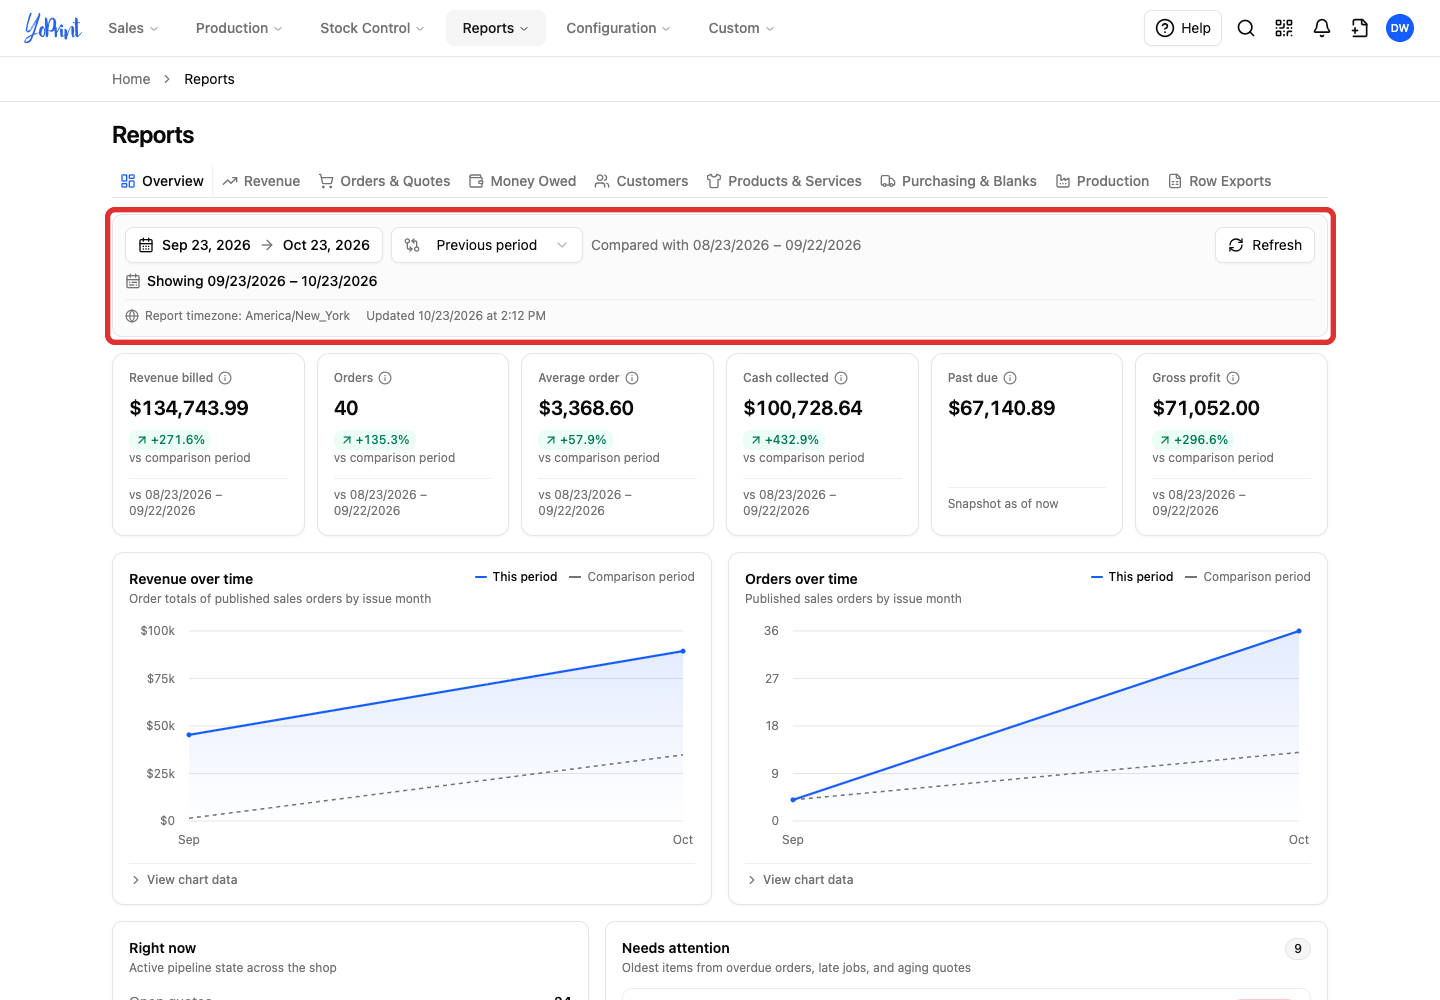Open the Configuration menu
The width and height of the screenshot is (1440, 1000).
pyautogui.click(x=618, y=28)
